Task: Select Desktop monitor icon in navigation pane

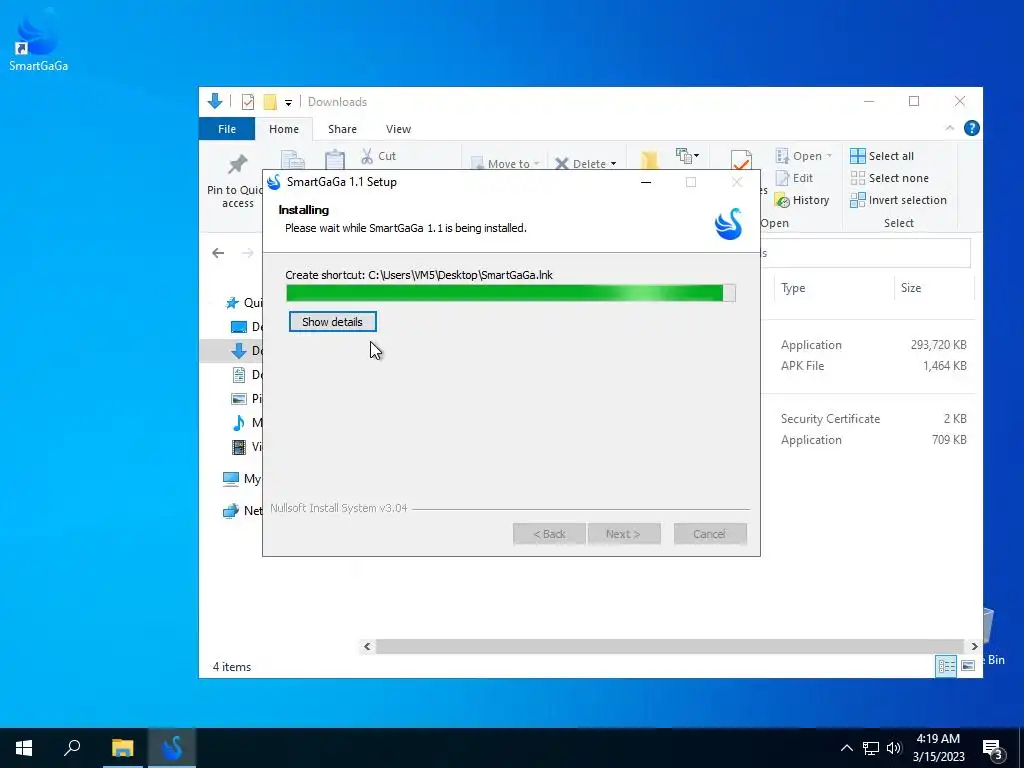Action: pyautogui.click(x=239, y=327)
